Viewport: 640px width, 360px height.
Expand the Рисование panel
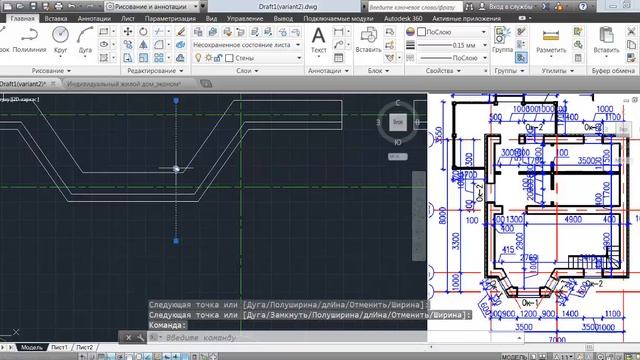point(51,71)
